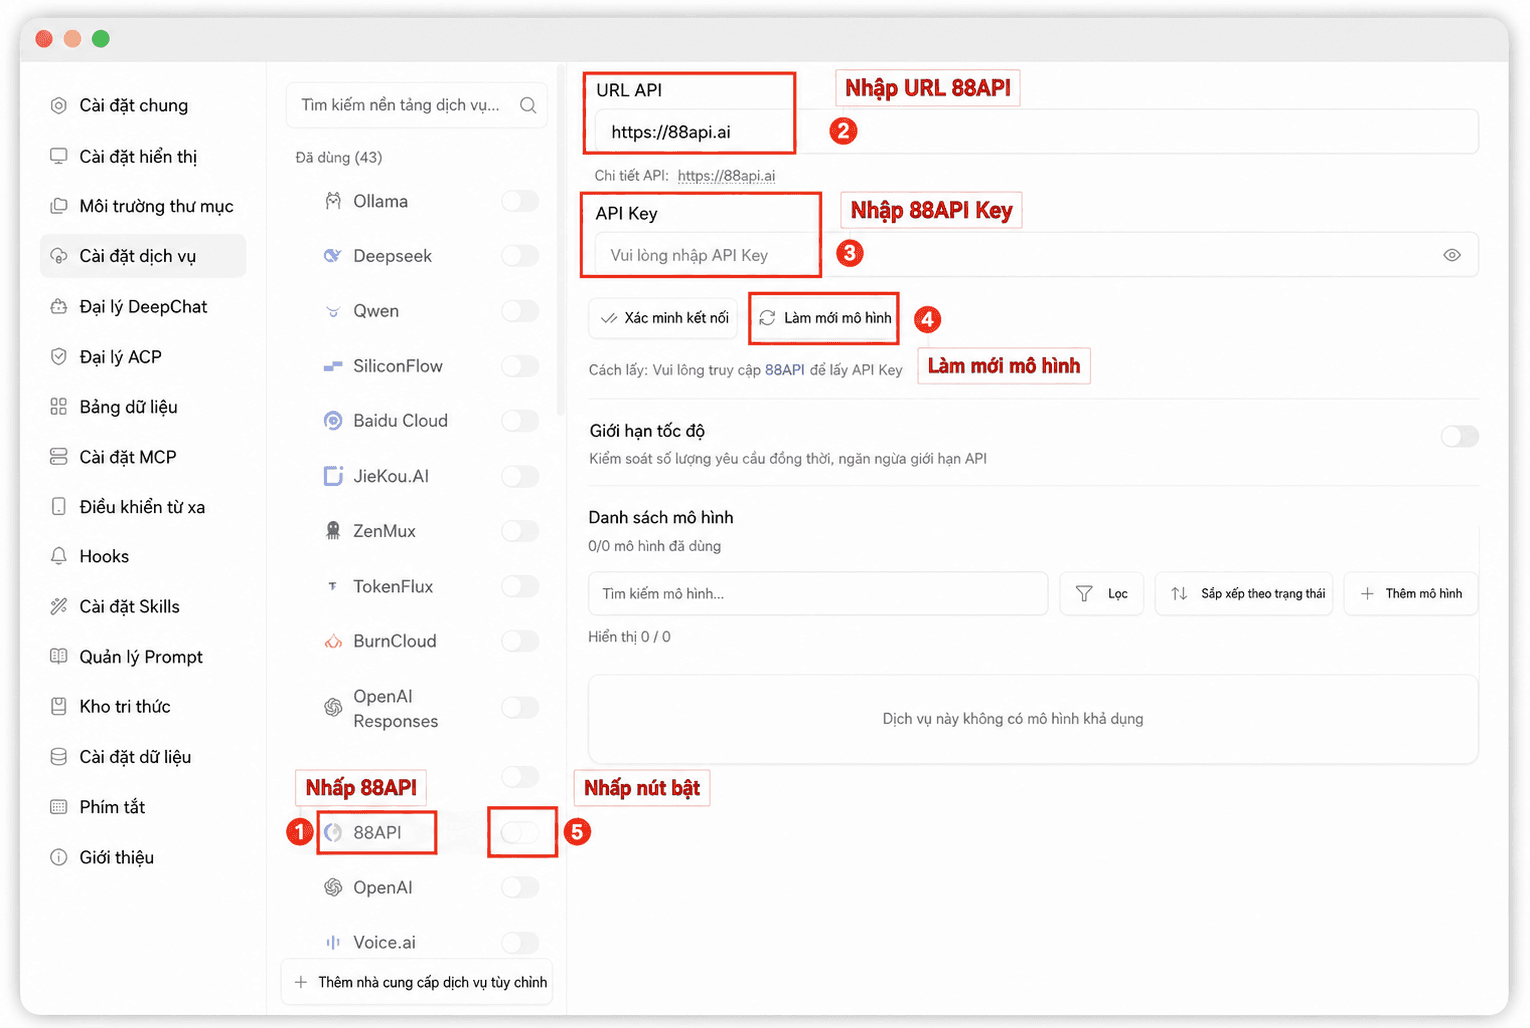Click the filter funnel icon
Screen dimensions: 1530x1028
click(x=1084, y=594)
